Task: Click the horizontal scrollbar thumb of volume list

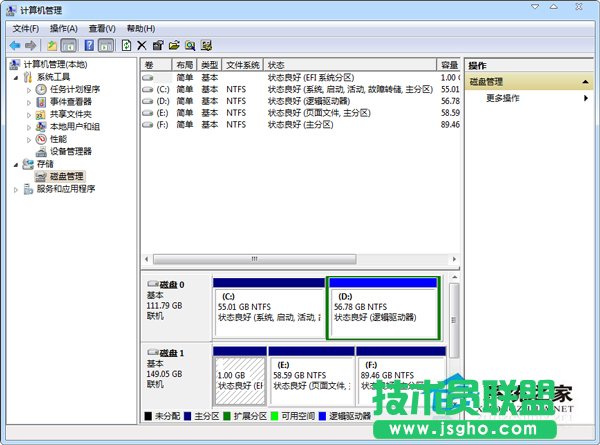Action: [x=254, y=259]
